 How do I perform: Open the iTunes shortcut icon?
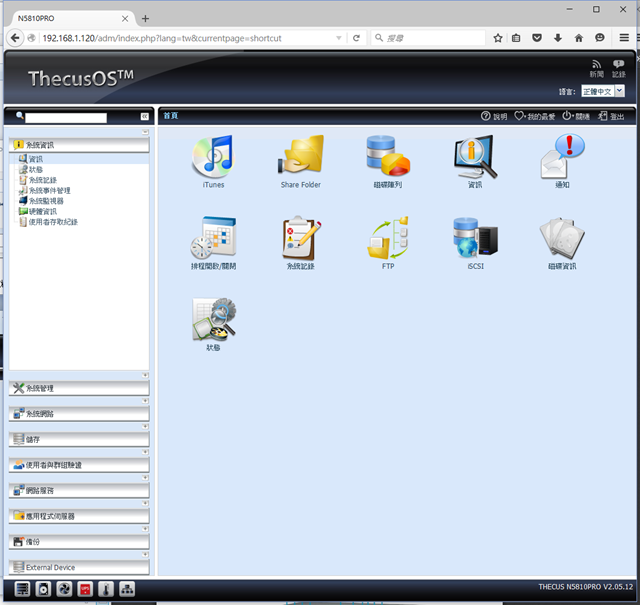[213, 157]
